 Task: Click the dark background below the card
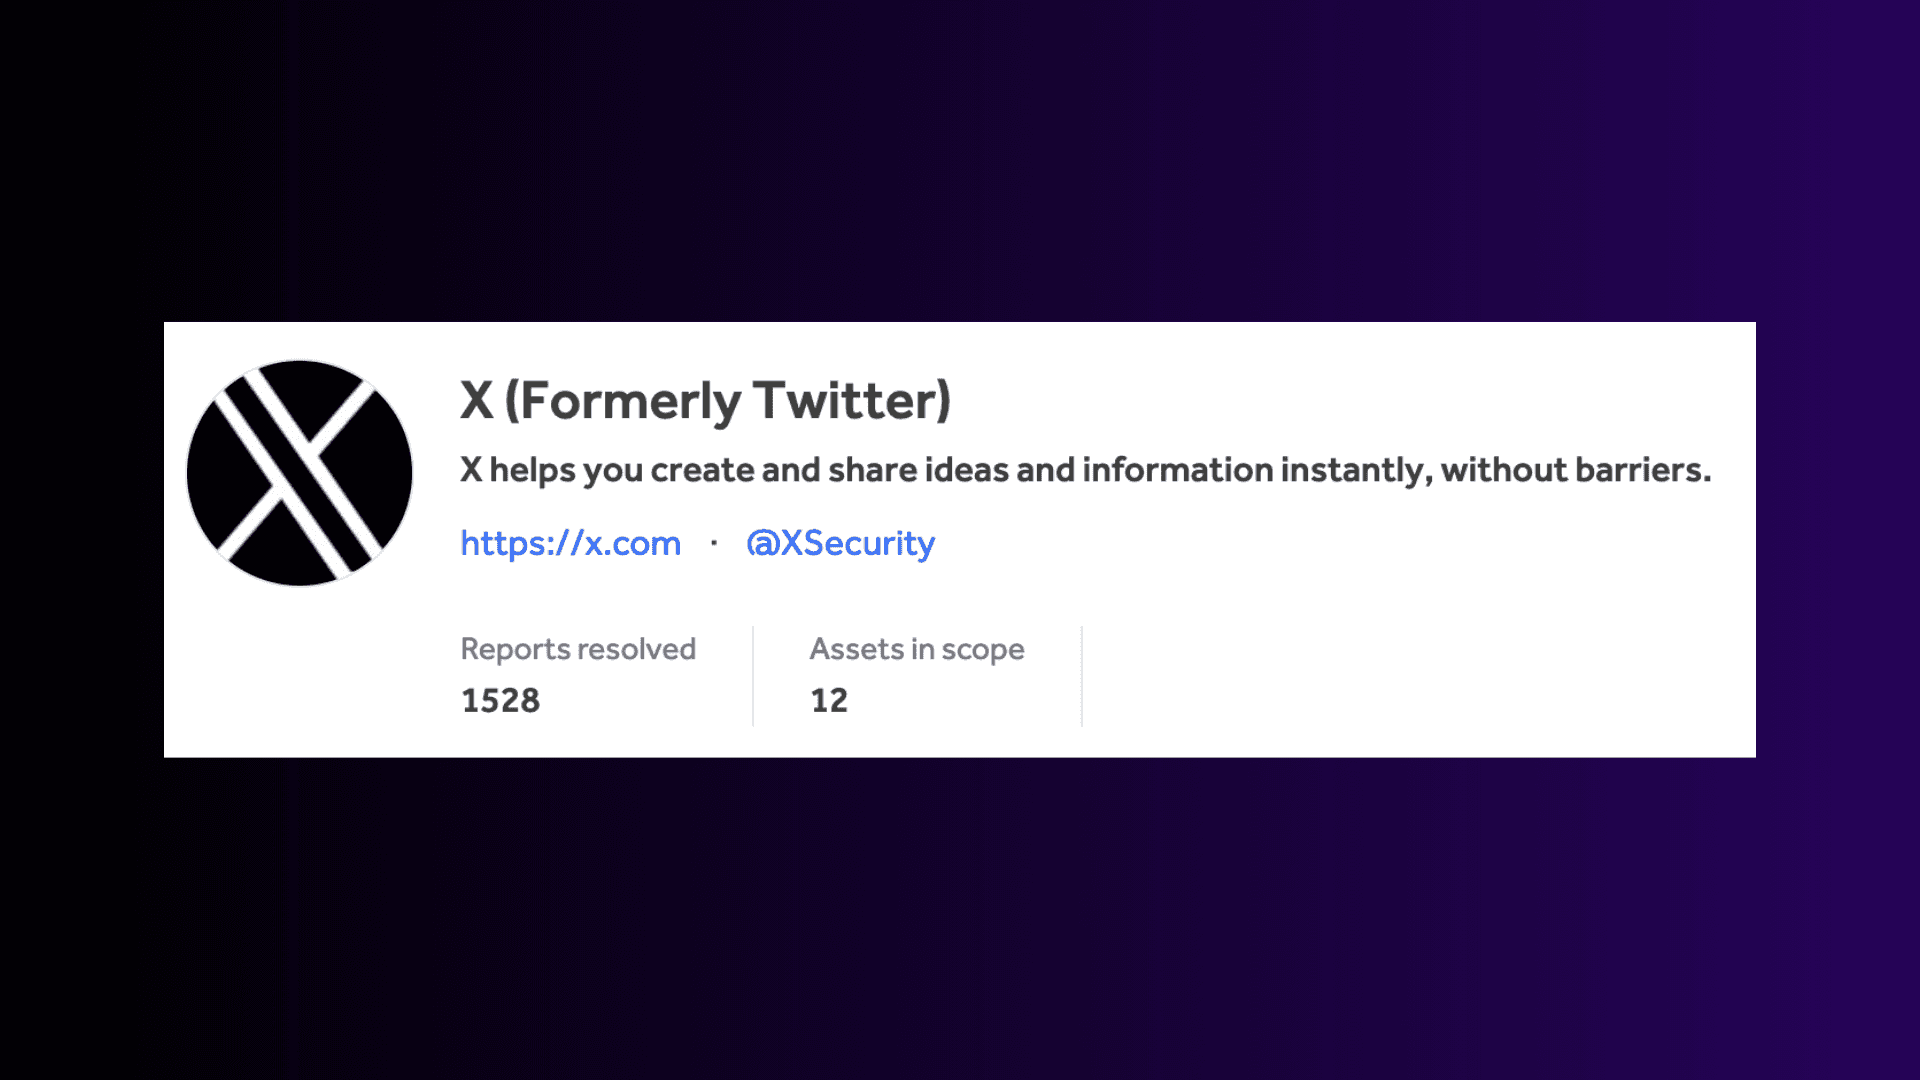pyautogui.click(x=960, y=918)
